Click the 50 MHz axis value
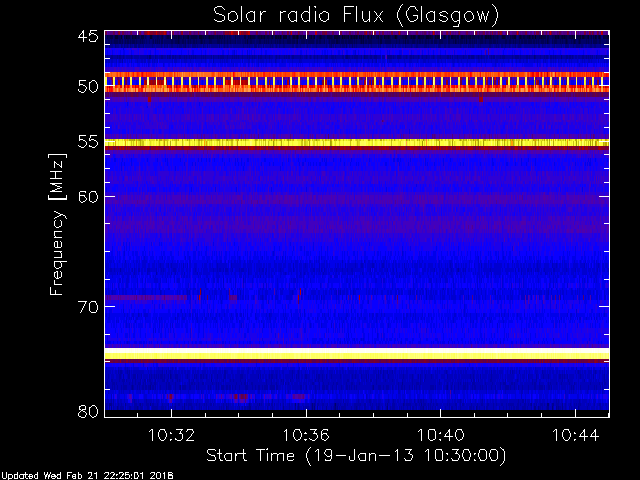The image size is (640, 480). tap(88, 87)
